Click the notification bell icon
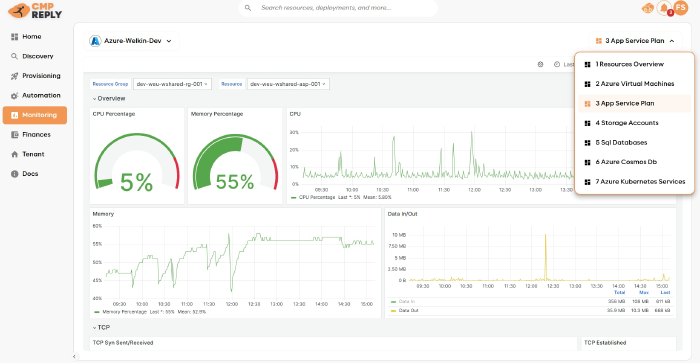 point(664,8)
